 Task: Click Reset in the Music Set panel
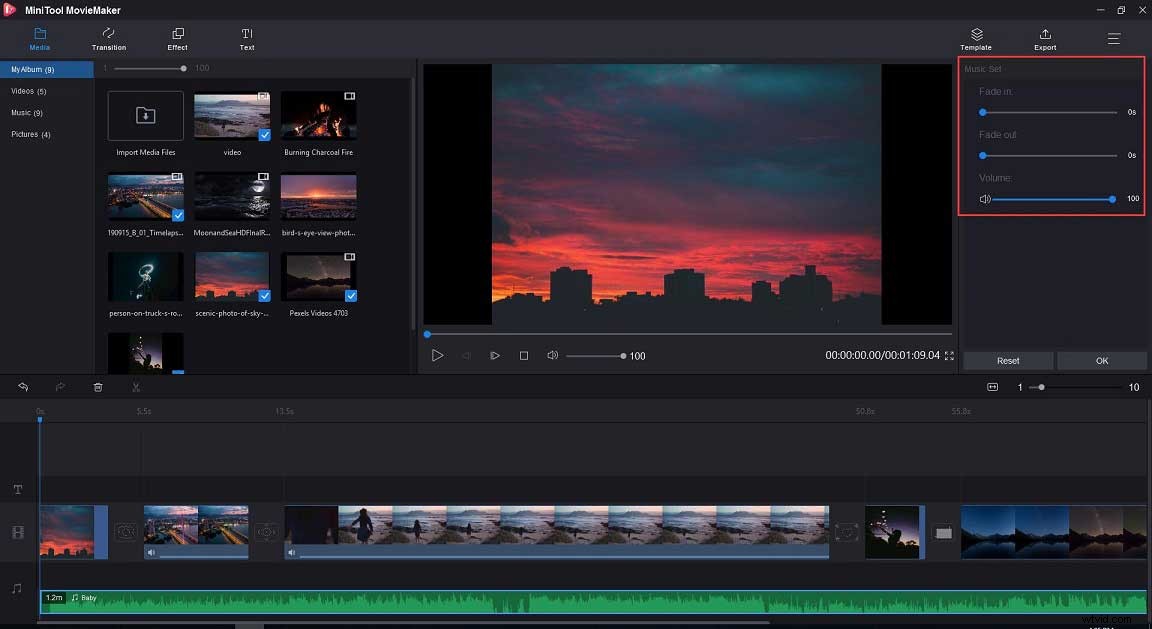[x=1007, y=360]
